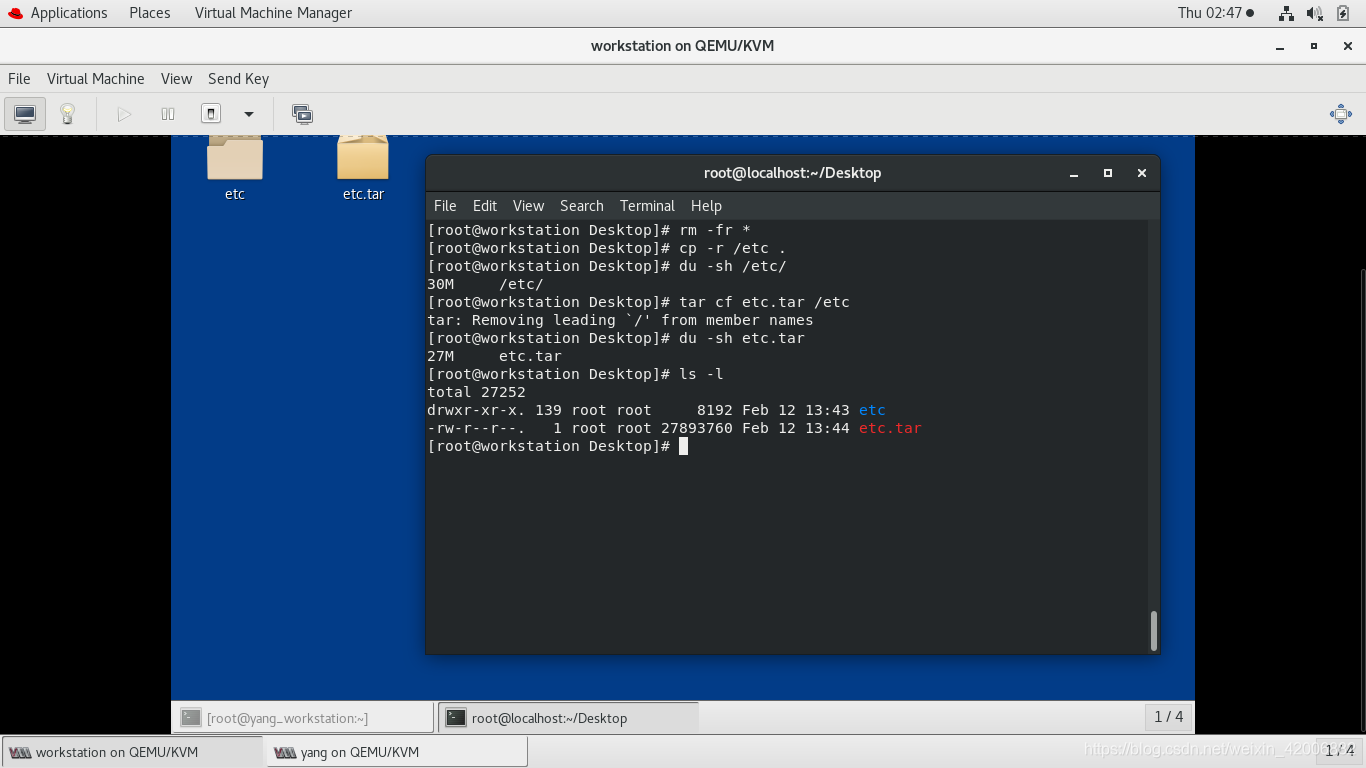This screenshot has width=1366, height=768.
Task: Open the Virtual Machine menu
Action: pos(96,79)
